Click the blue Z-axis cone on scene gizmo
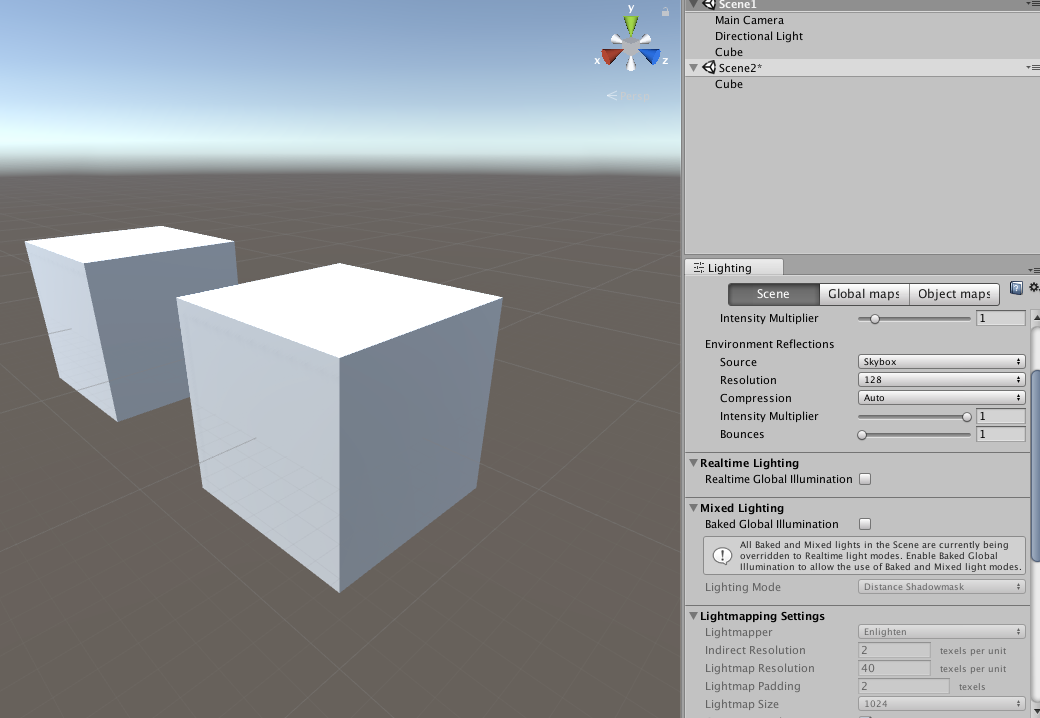Screen dimensions: 1040x718 click(x=651, y=56)
